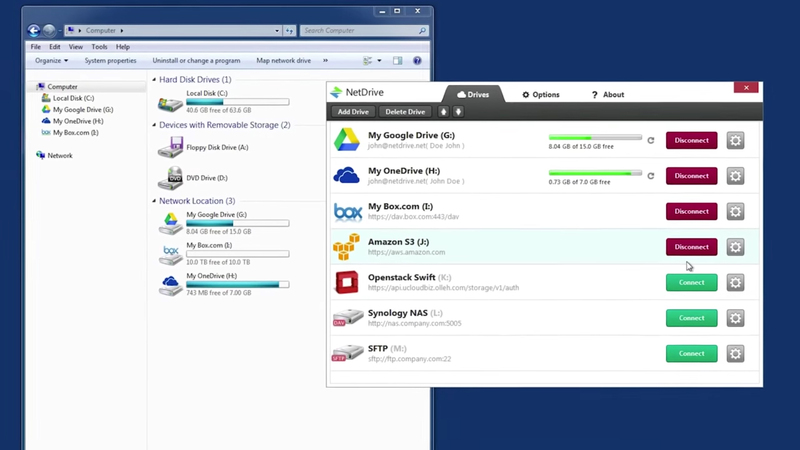The image size is (800, 450).
Task: Refresh My OneDrive free space
Action: (651, 176)
